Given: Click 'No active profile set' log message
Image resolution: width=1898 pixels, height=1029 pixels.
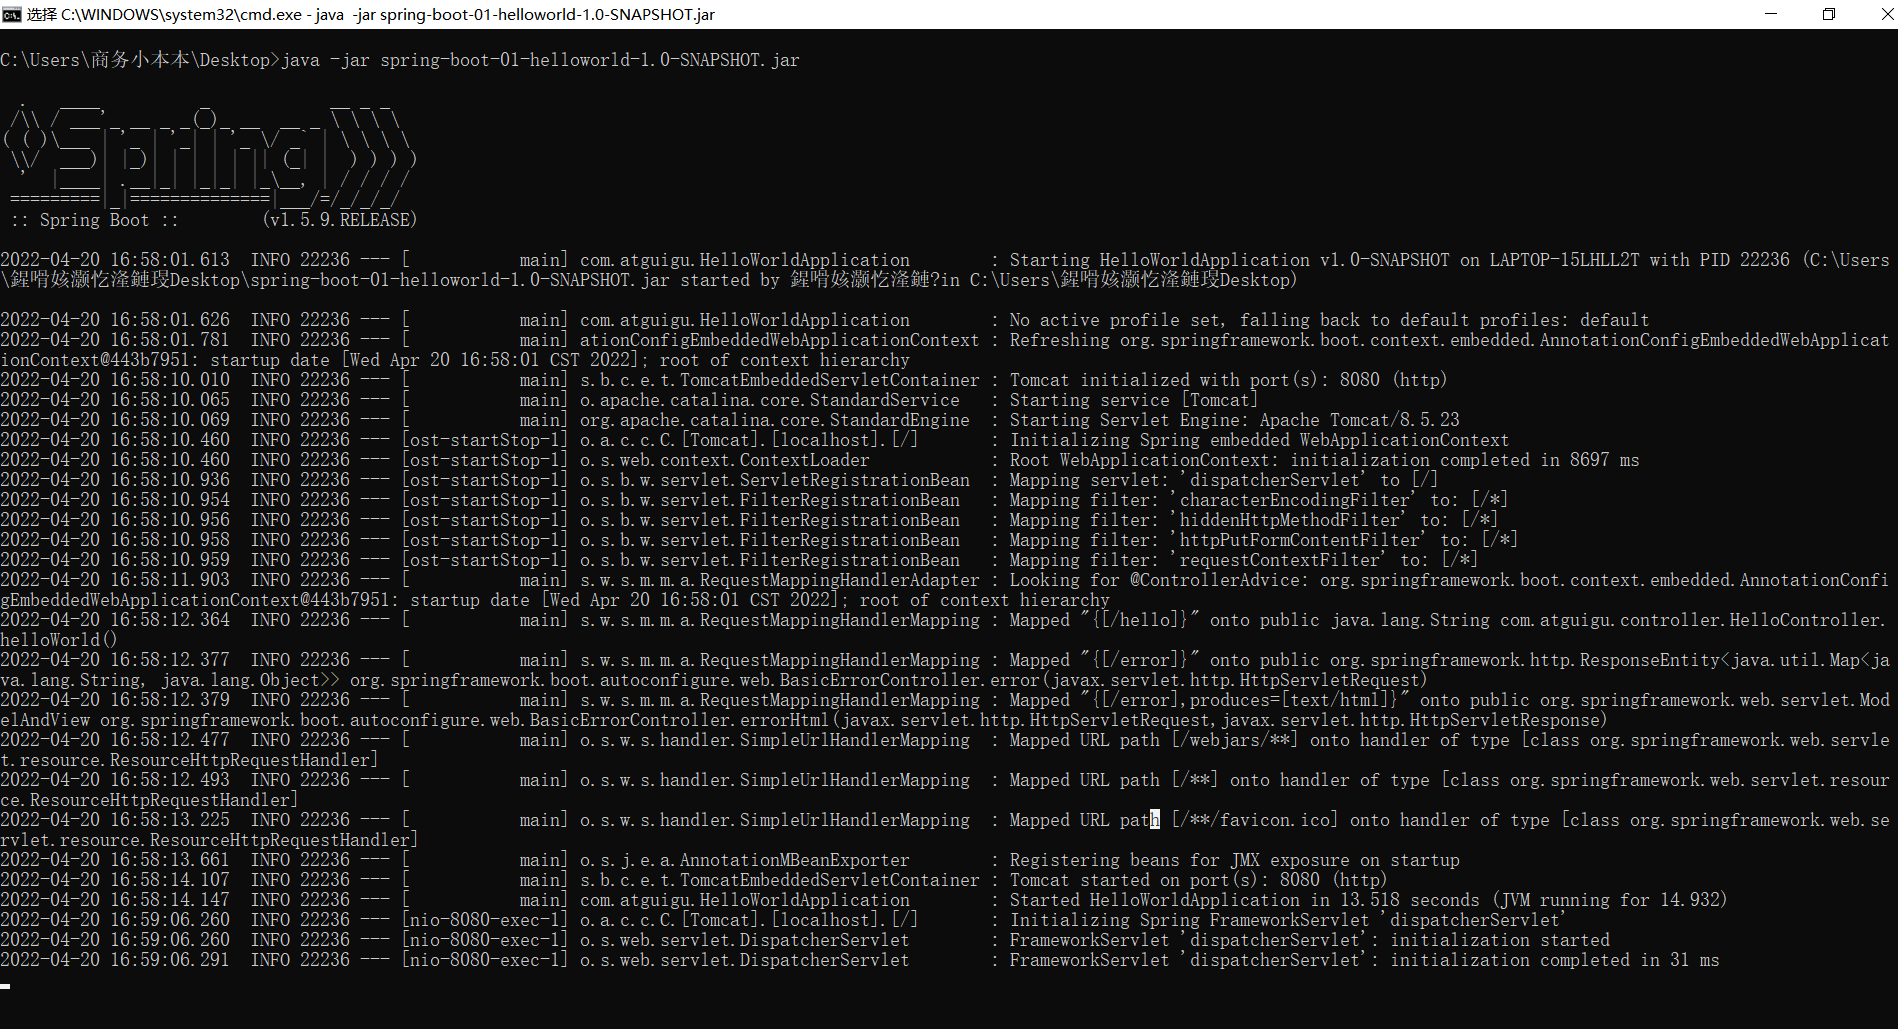Looking at the screenshot, I should [1329, 320].
